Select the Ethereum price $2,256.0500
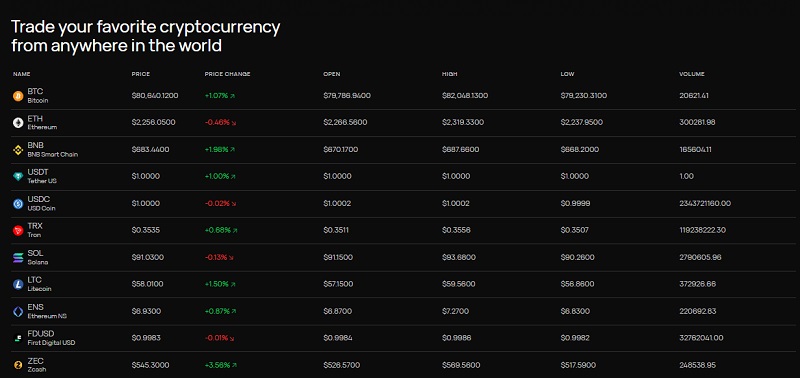Viewport: 800px width, 378px height. pyautogui.click(x=154, y=123)
